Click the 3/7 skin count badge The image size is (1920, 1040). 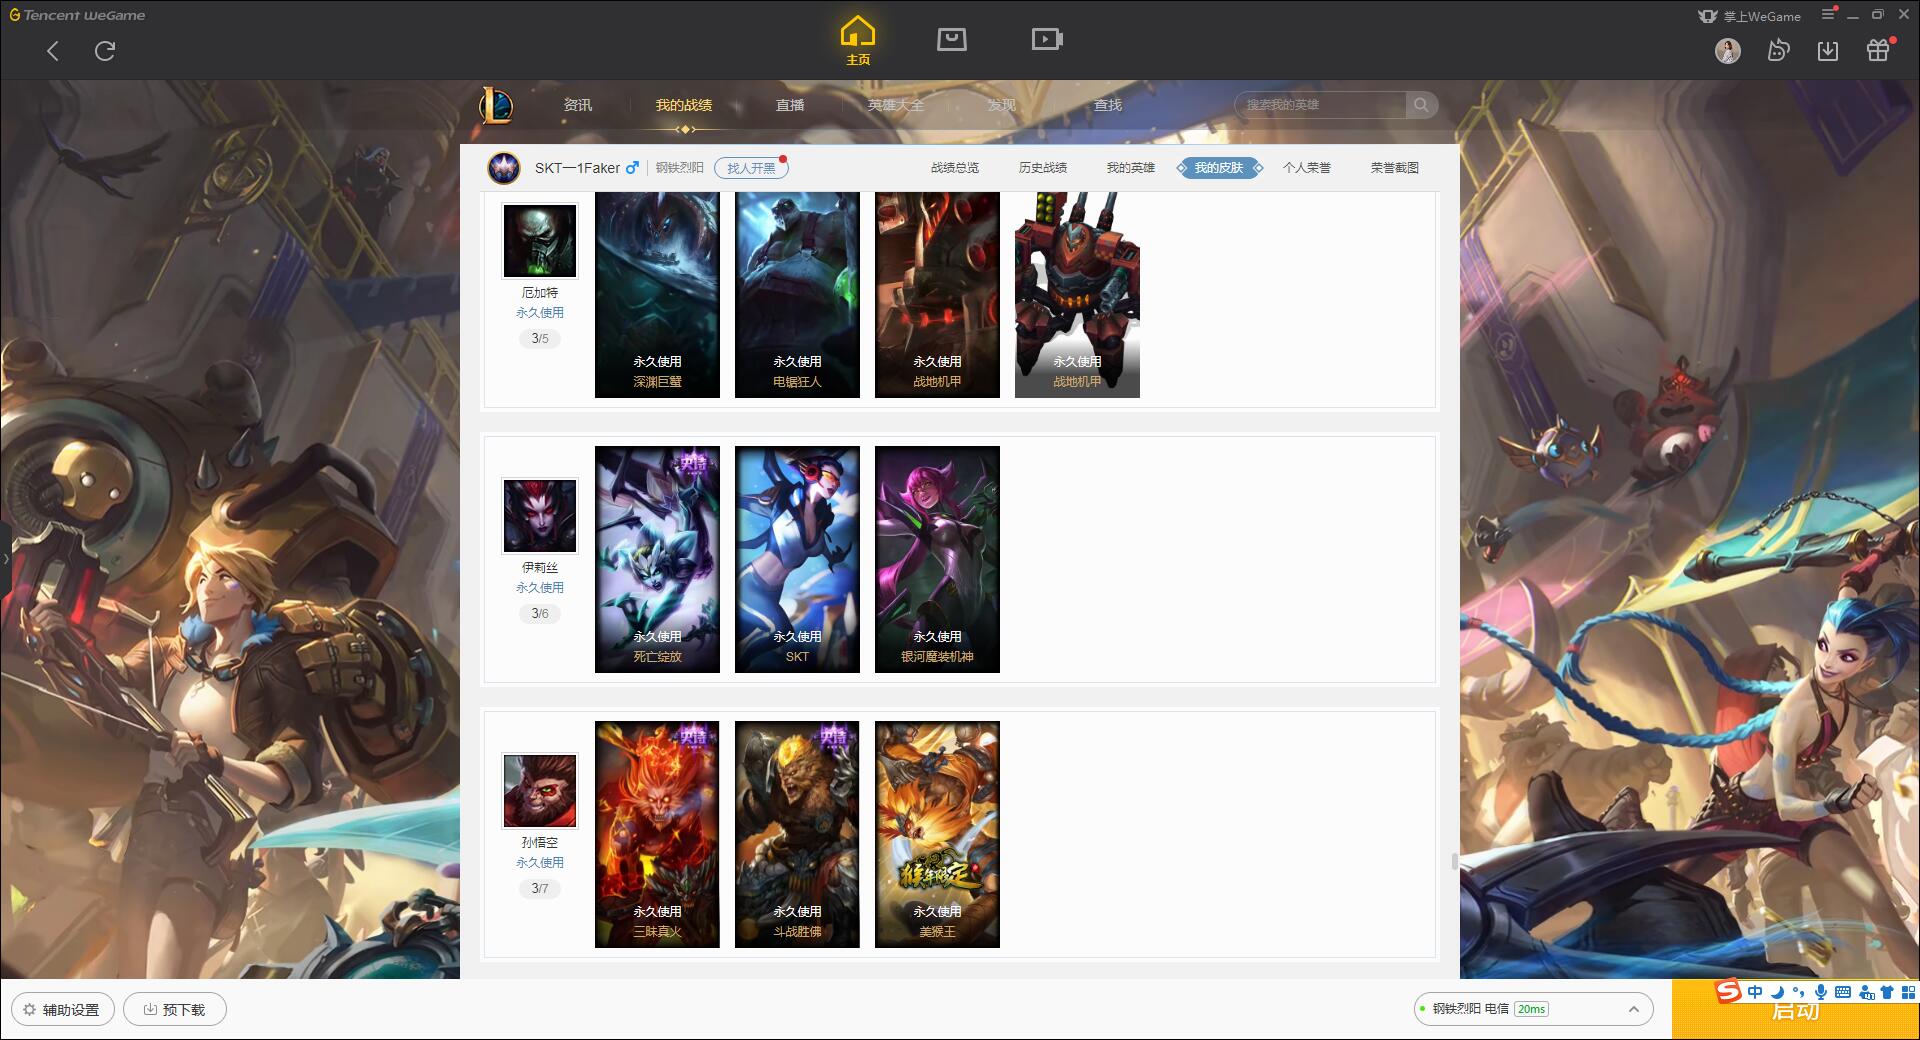[x=540, y=889]
